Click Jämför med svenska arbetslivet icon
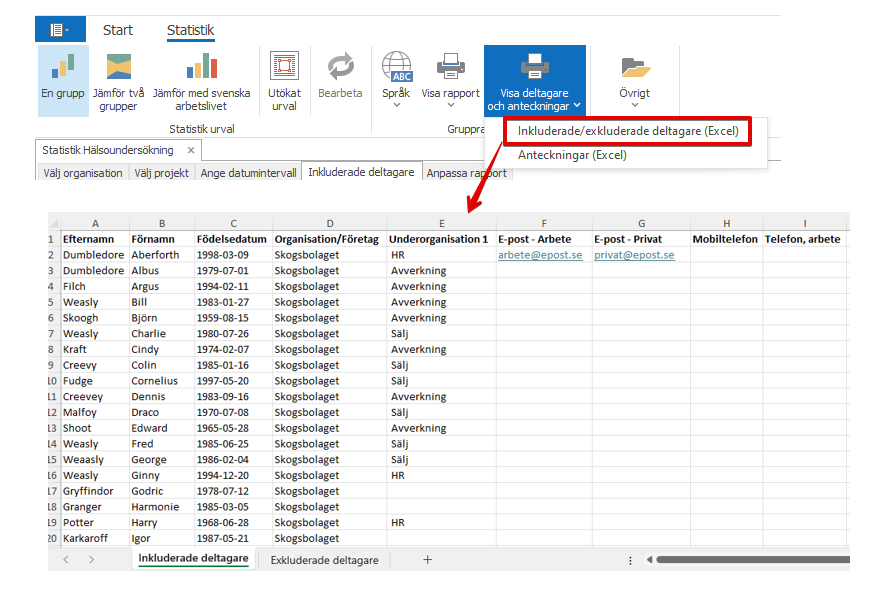The height and width of the screenshot is (599, 880). (x=201, y=66)
